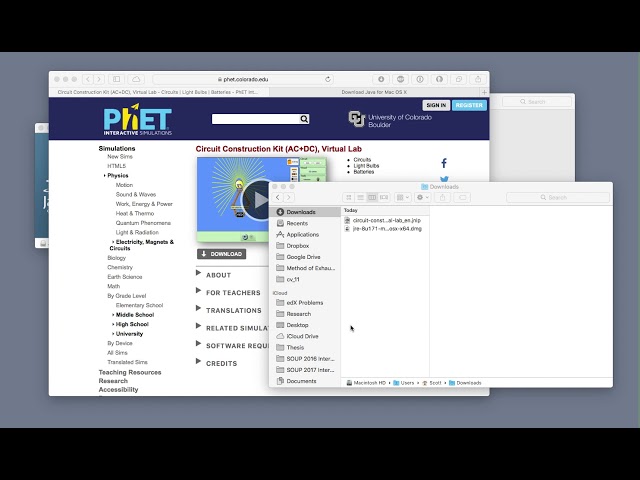Select Recents in Finder sidebar
Viewport: 640px width, 480px height.
pos(304,223)
